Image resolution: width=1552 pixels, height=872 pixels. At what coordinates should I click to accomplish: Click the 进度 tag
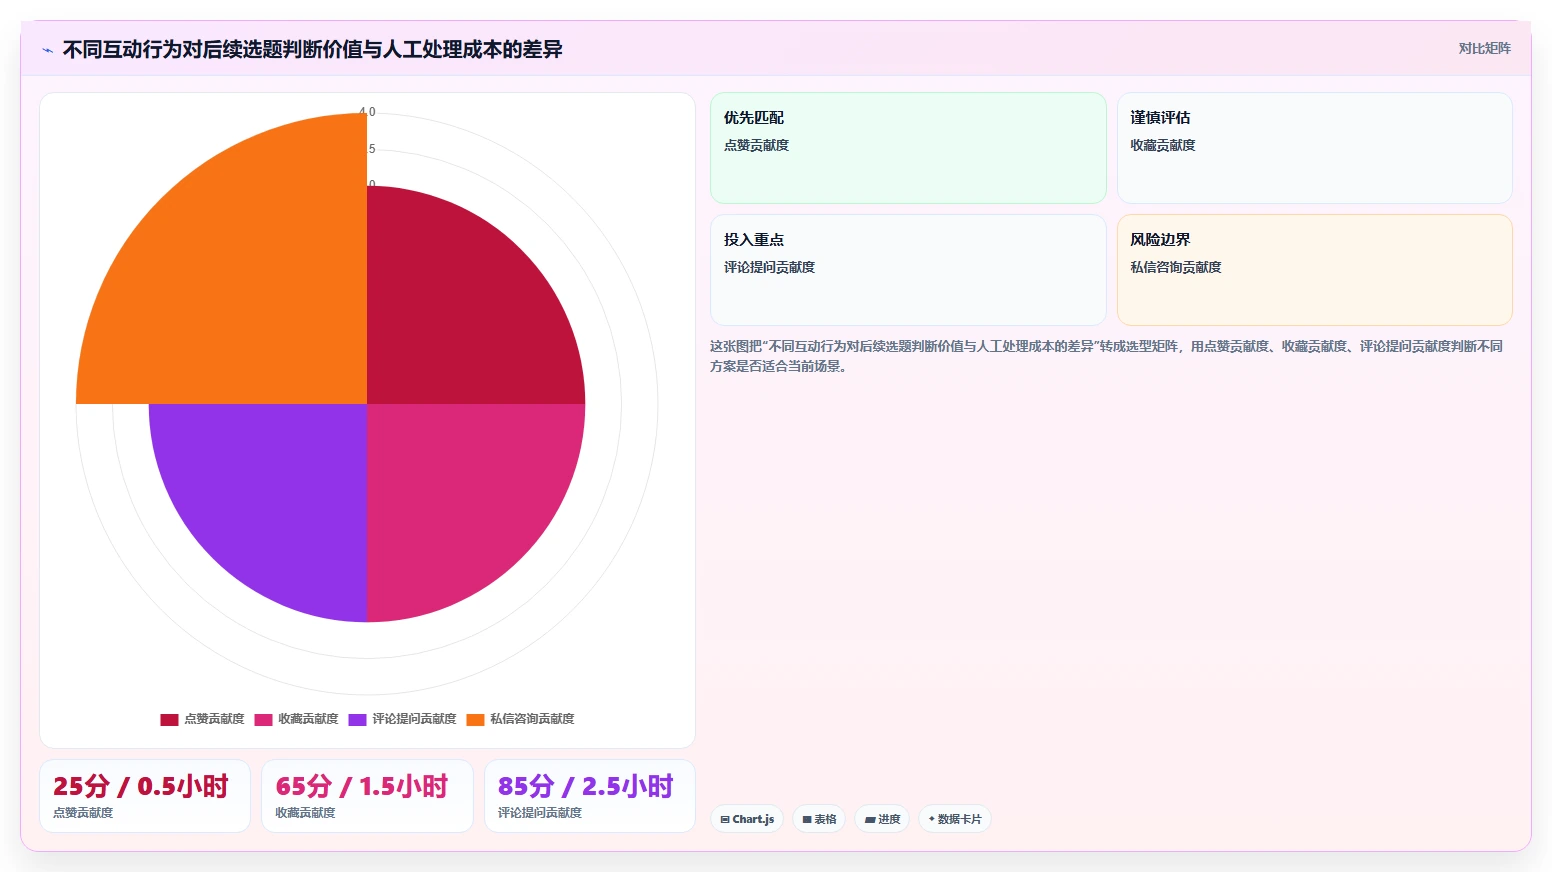[x=882, y=819]
